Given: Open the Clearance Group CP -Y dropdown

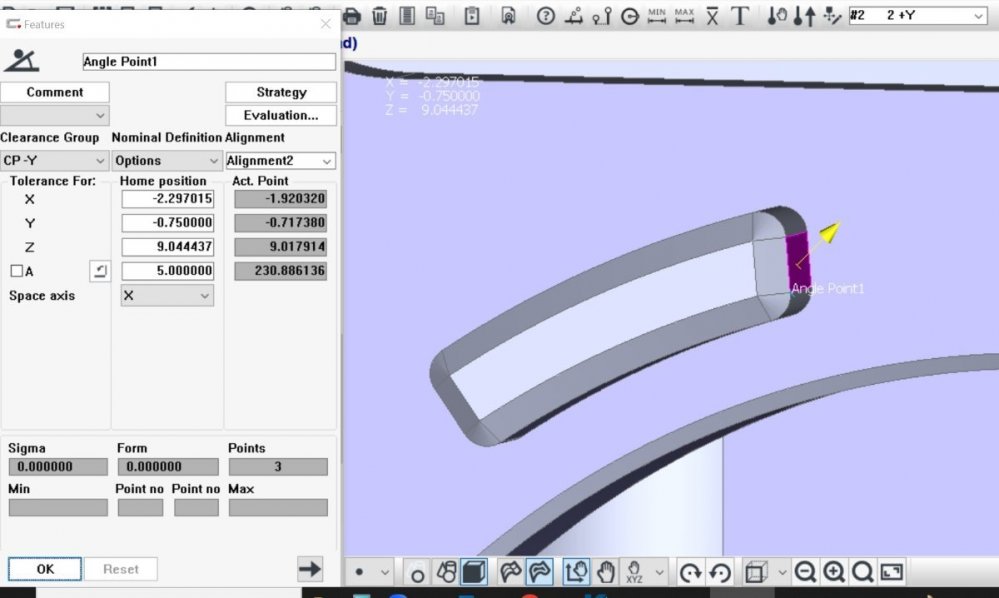Looking at the screenshot, I should [x=55, y=160].
